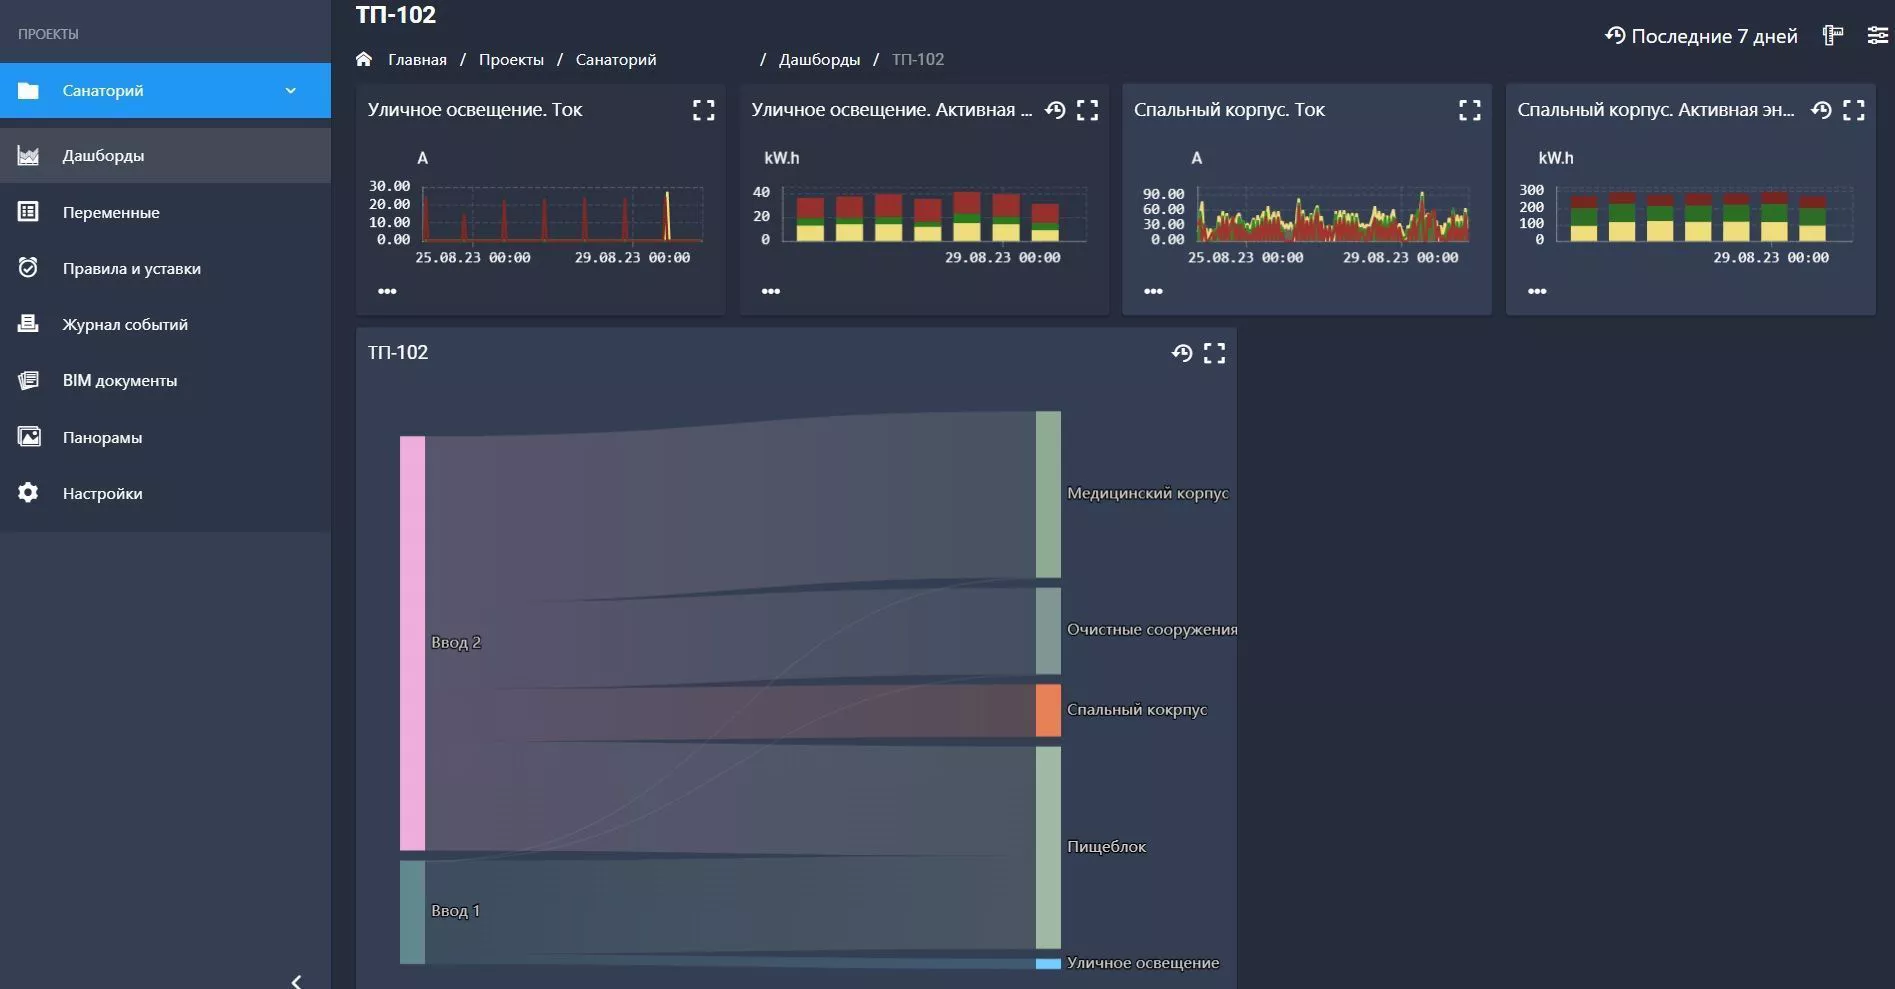Open Журнал событий section
The image size is (1895, 989).
coord(165,324)
